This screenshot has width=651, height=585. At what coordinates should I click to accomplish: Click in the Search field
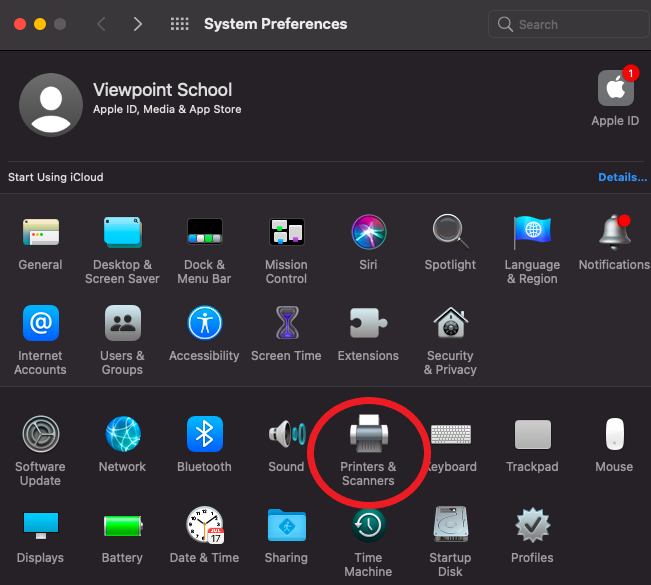point(570,24)
